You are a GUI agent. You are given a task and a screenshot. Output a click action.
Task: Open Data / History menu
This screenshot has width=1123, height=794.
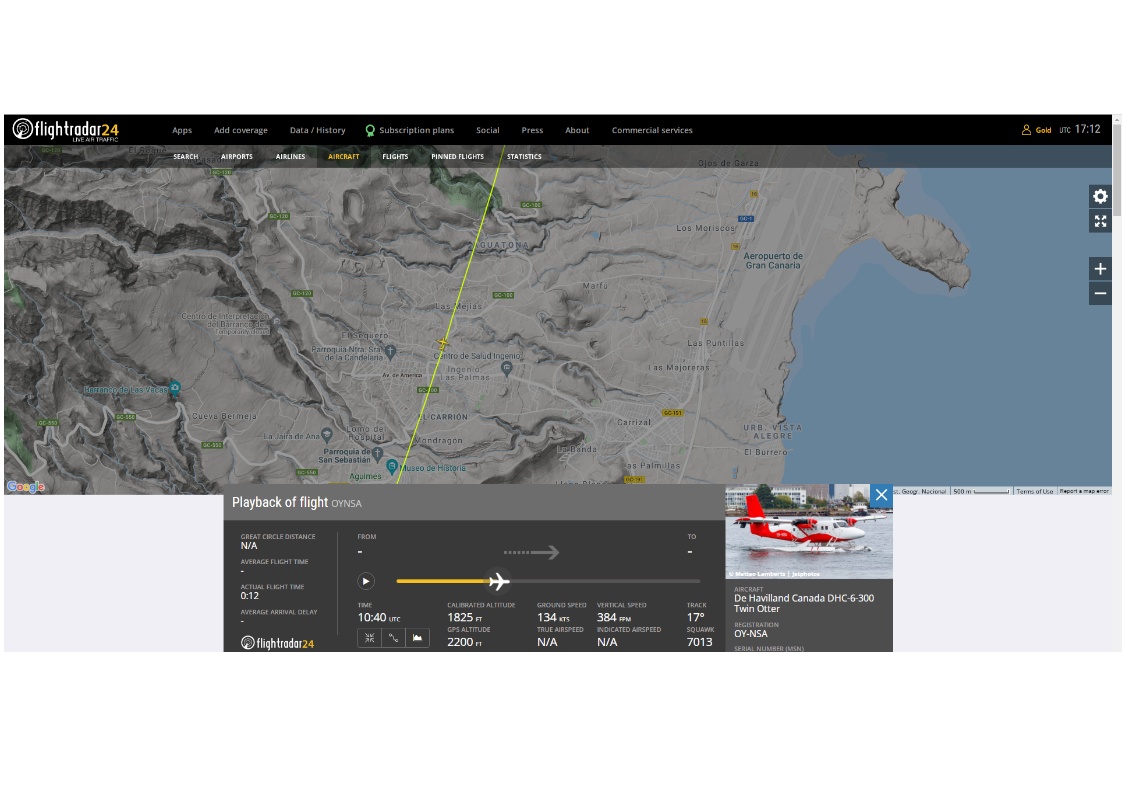(317, 130)
